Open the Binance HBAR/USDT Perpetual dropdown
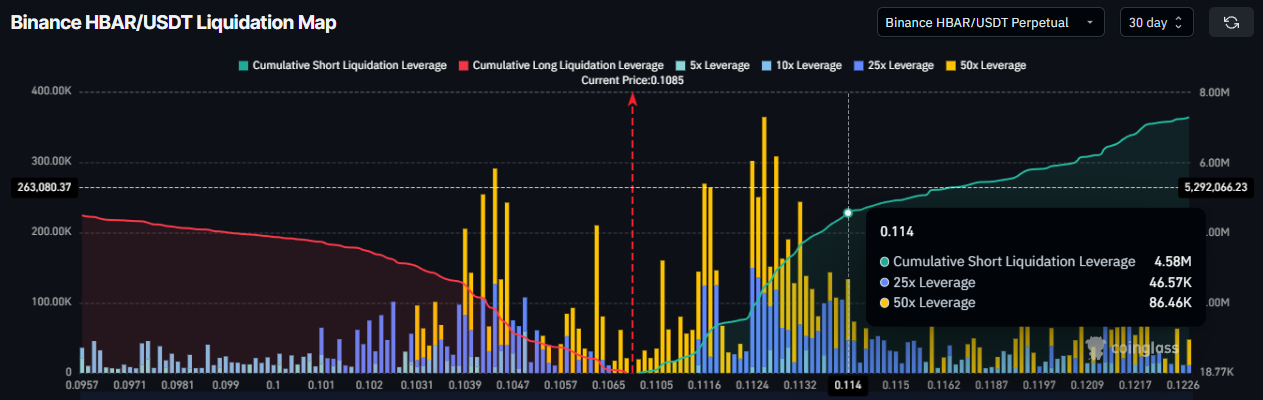Viewport: 1263px width, 400px height. pyautogui.click(x=990, y=22)
